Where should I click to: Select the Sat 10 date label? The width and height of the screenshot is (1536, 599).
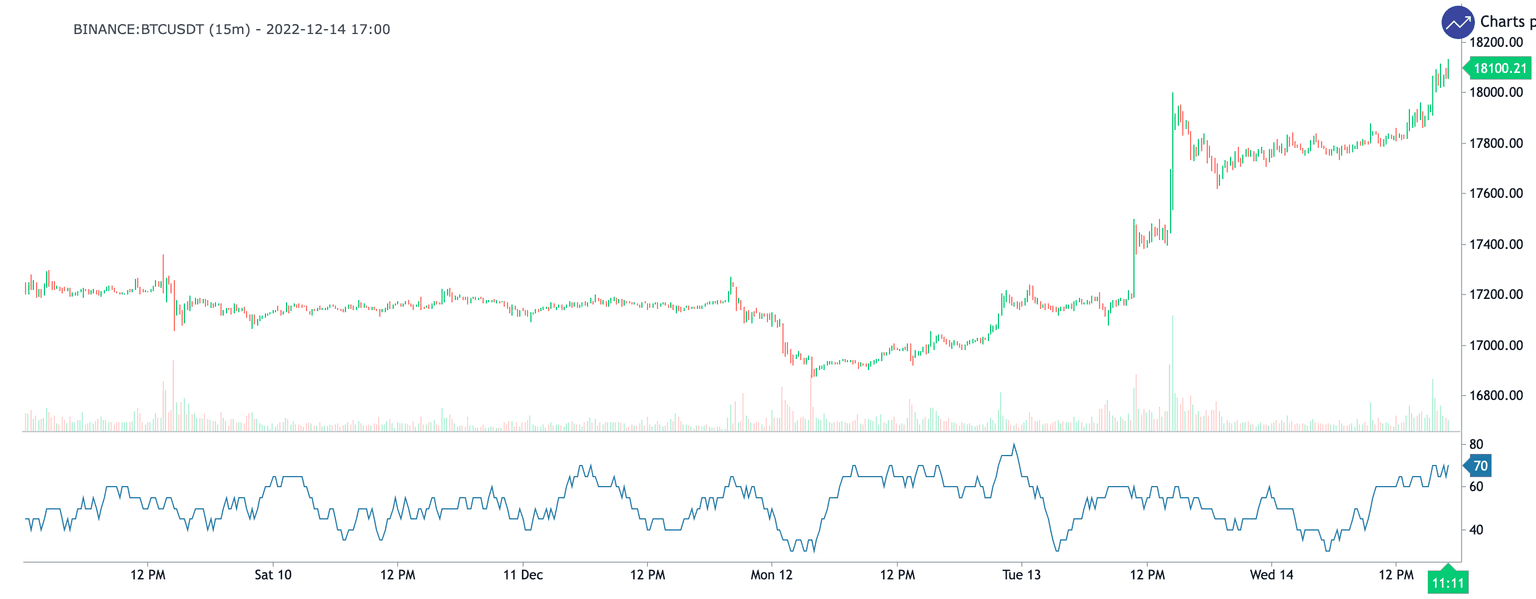(x=273, y=575)
